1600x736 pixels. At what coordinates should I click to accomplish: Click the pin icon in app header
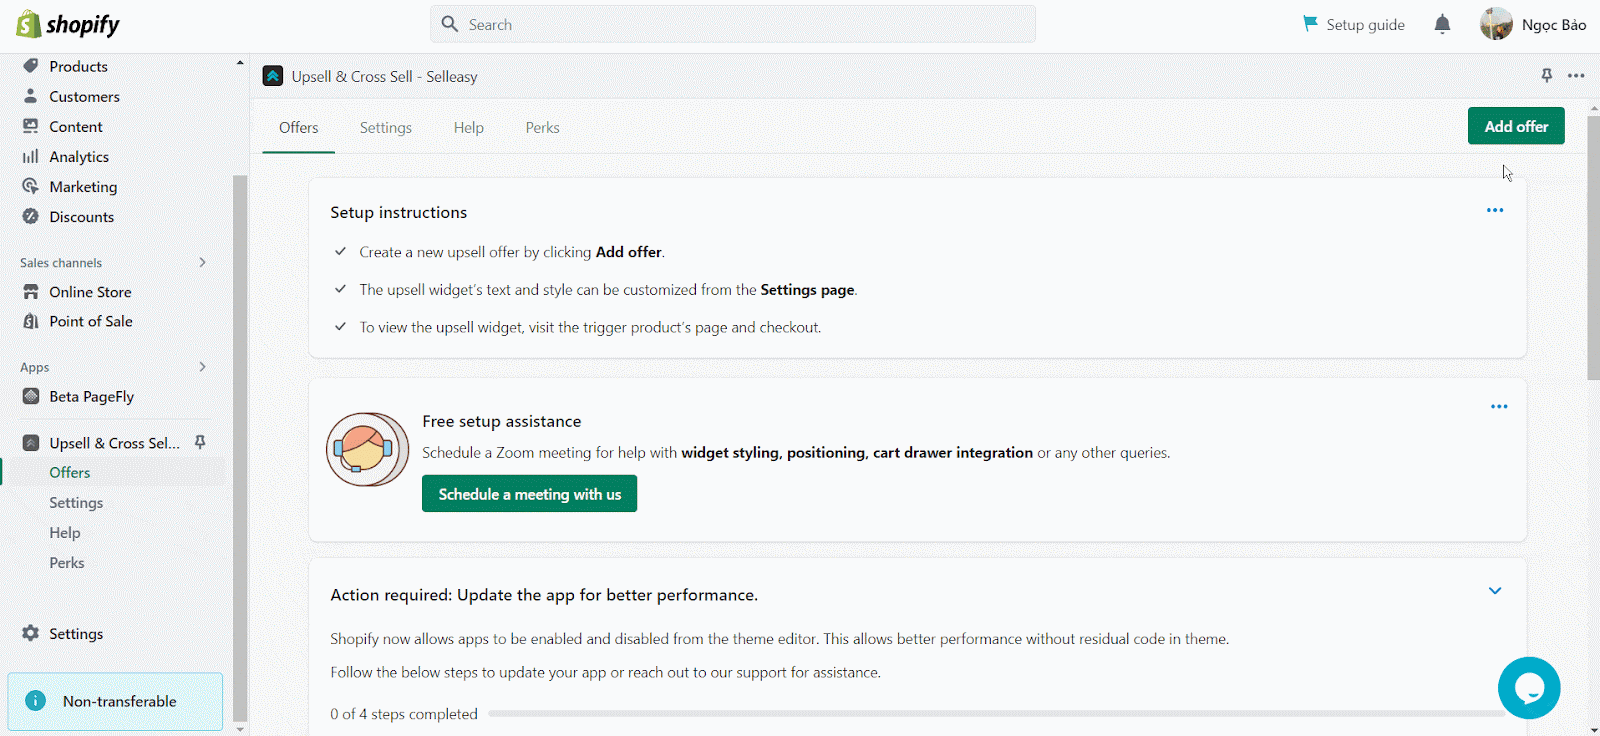coord(1547,76)
